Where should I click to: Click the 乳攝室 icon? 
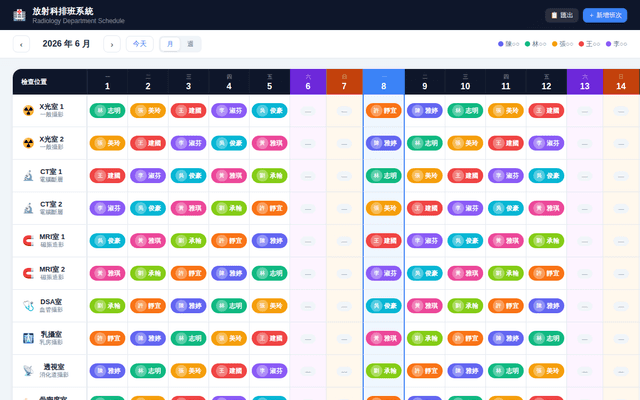(x=28, y=338)
